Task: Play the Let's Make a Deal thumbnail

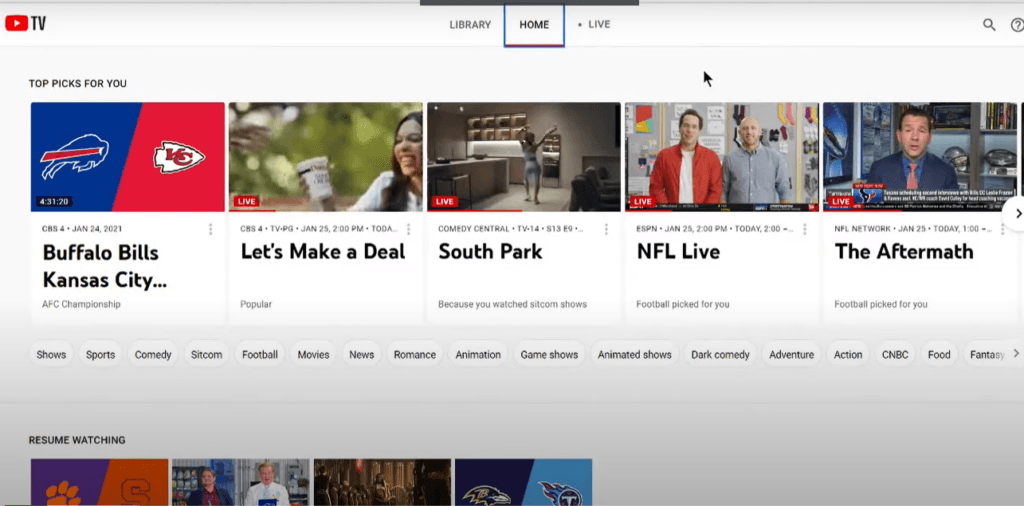Action: [325, 157]
